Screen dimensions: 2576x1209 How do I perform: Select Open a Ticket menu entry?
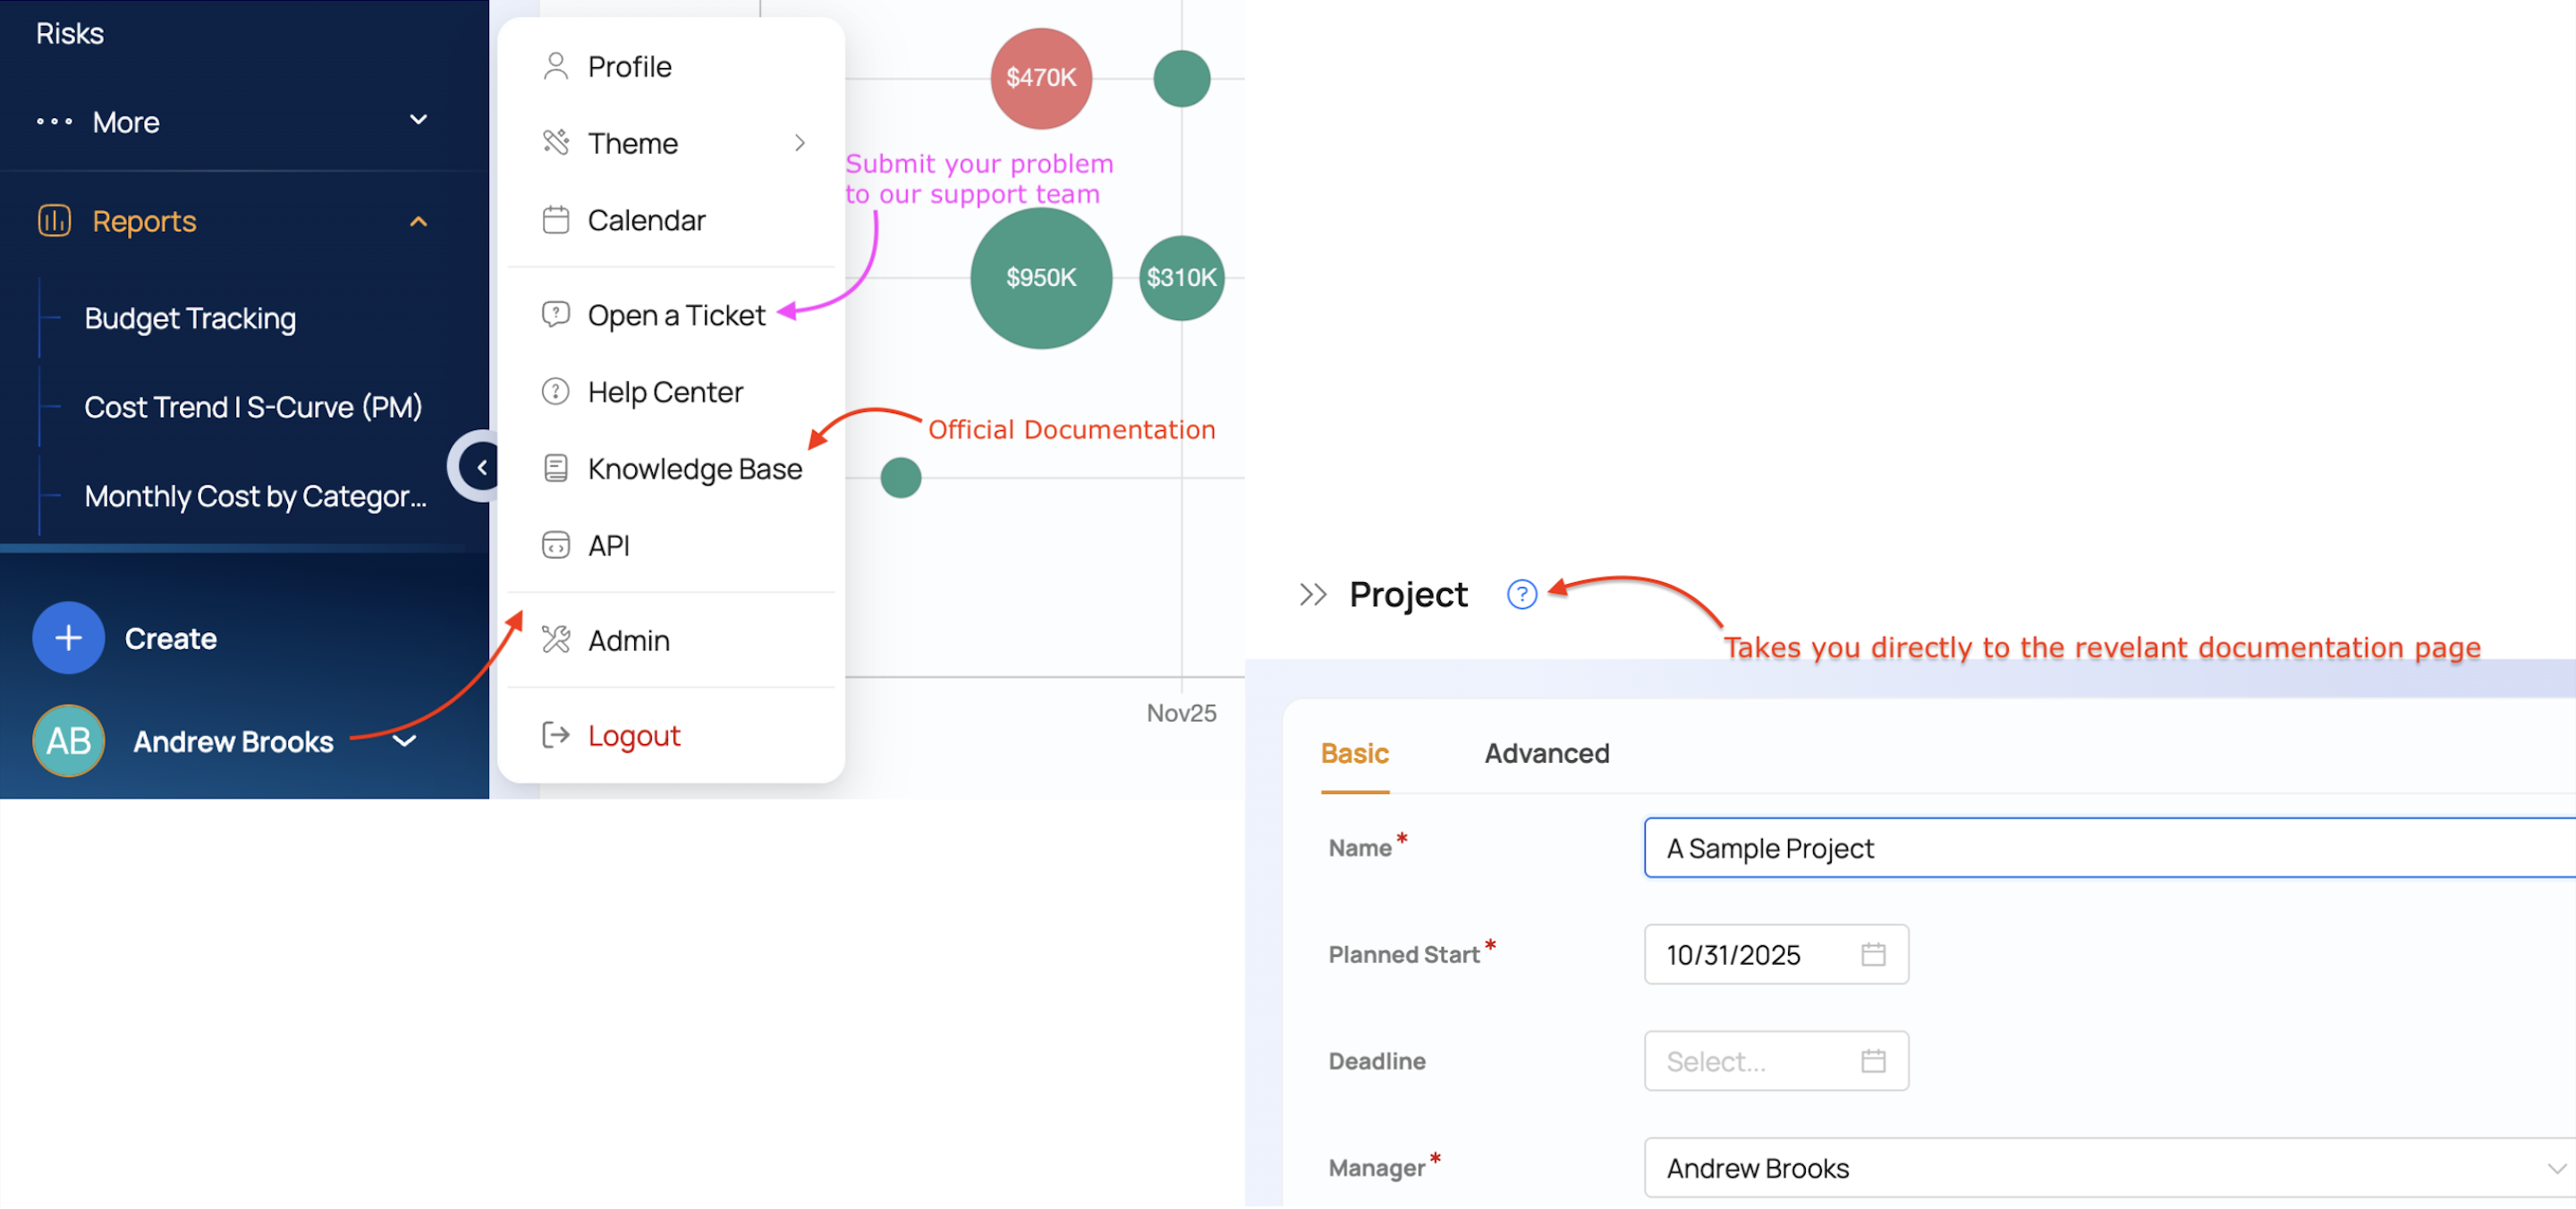tap(676, 316)
